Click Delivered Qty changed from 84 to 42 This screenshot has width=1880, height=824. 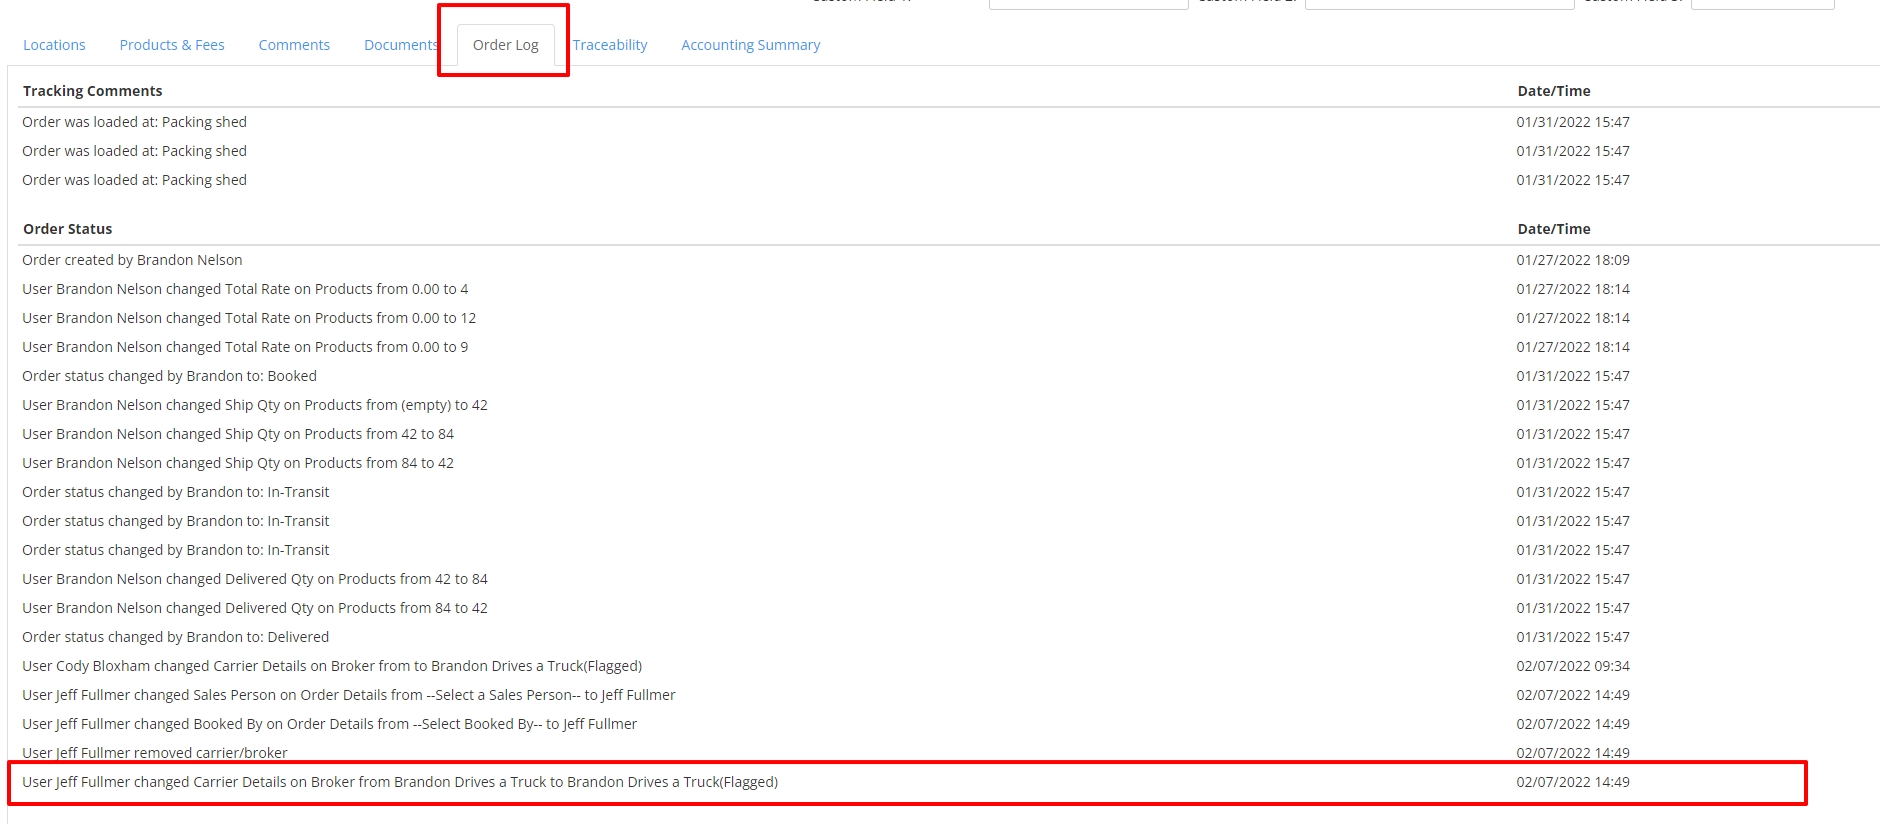(x=255, y=608)
